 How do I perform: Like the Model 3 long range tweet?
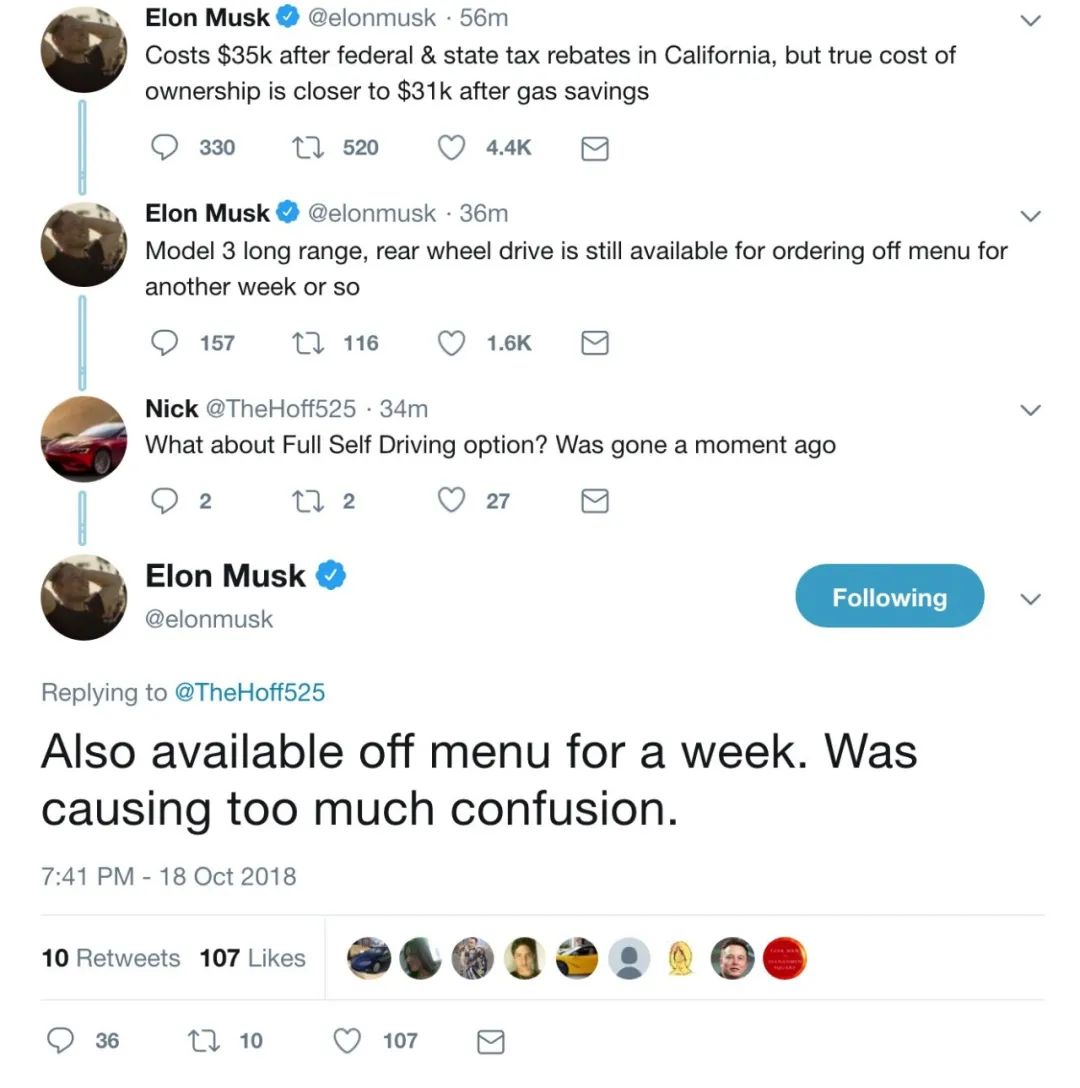[452, 344]
